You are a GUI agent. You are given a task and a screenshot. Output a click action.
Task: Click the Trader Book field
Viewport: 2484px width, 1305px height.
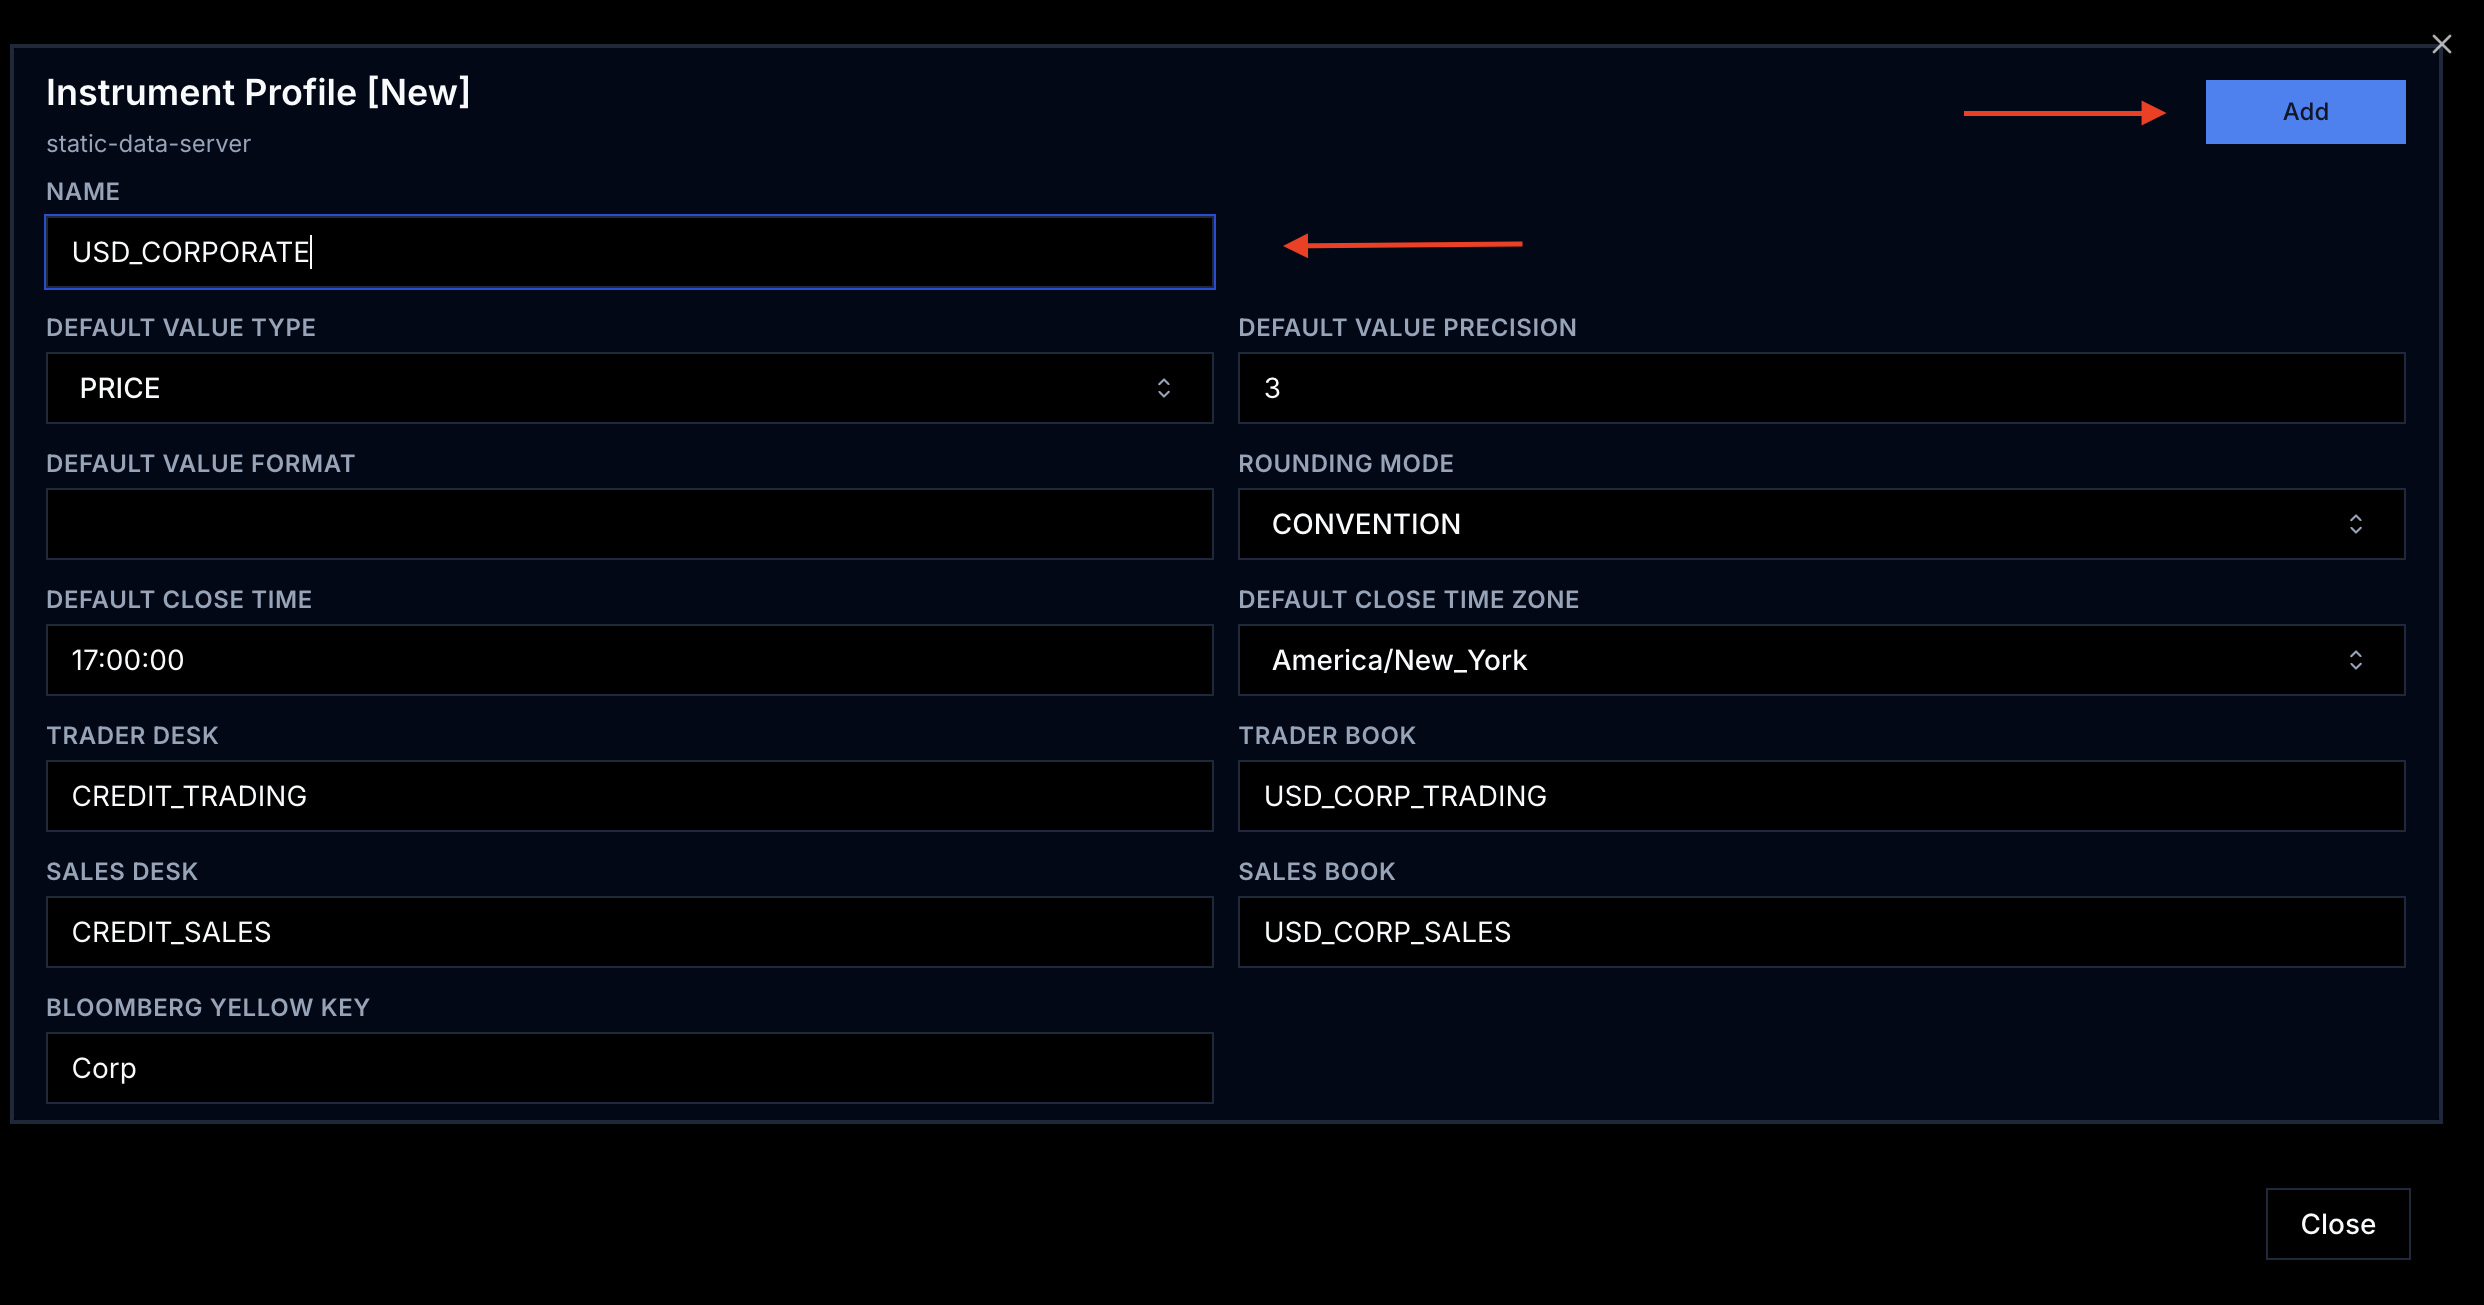click(x=1822, y=796)
